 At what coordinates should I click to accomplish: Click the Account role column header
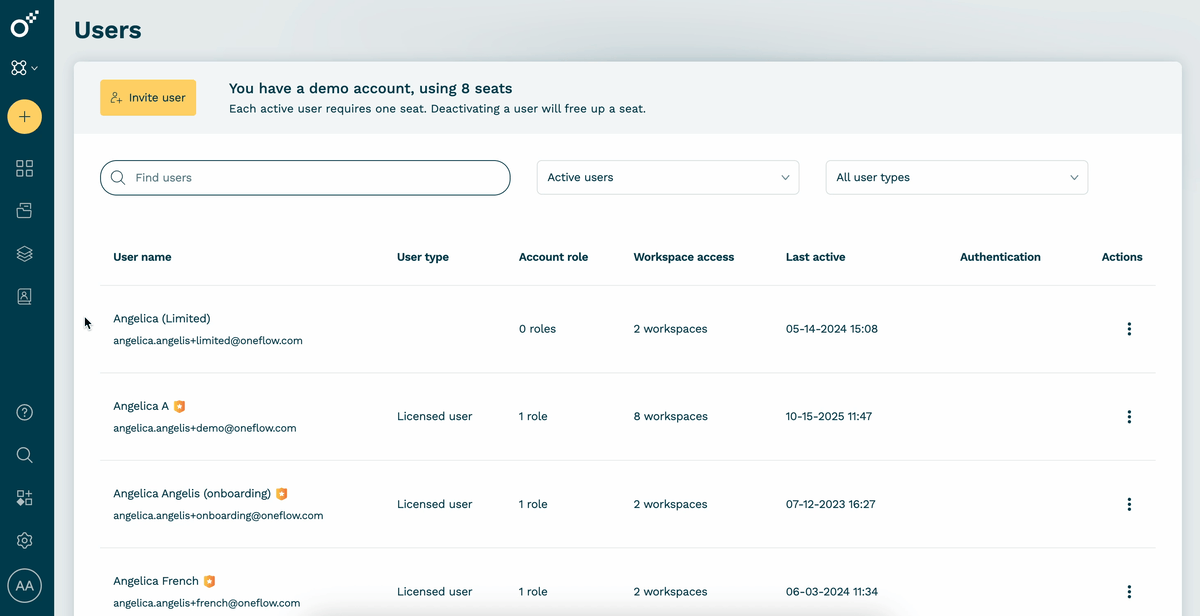click(553, 257)
